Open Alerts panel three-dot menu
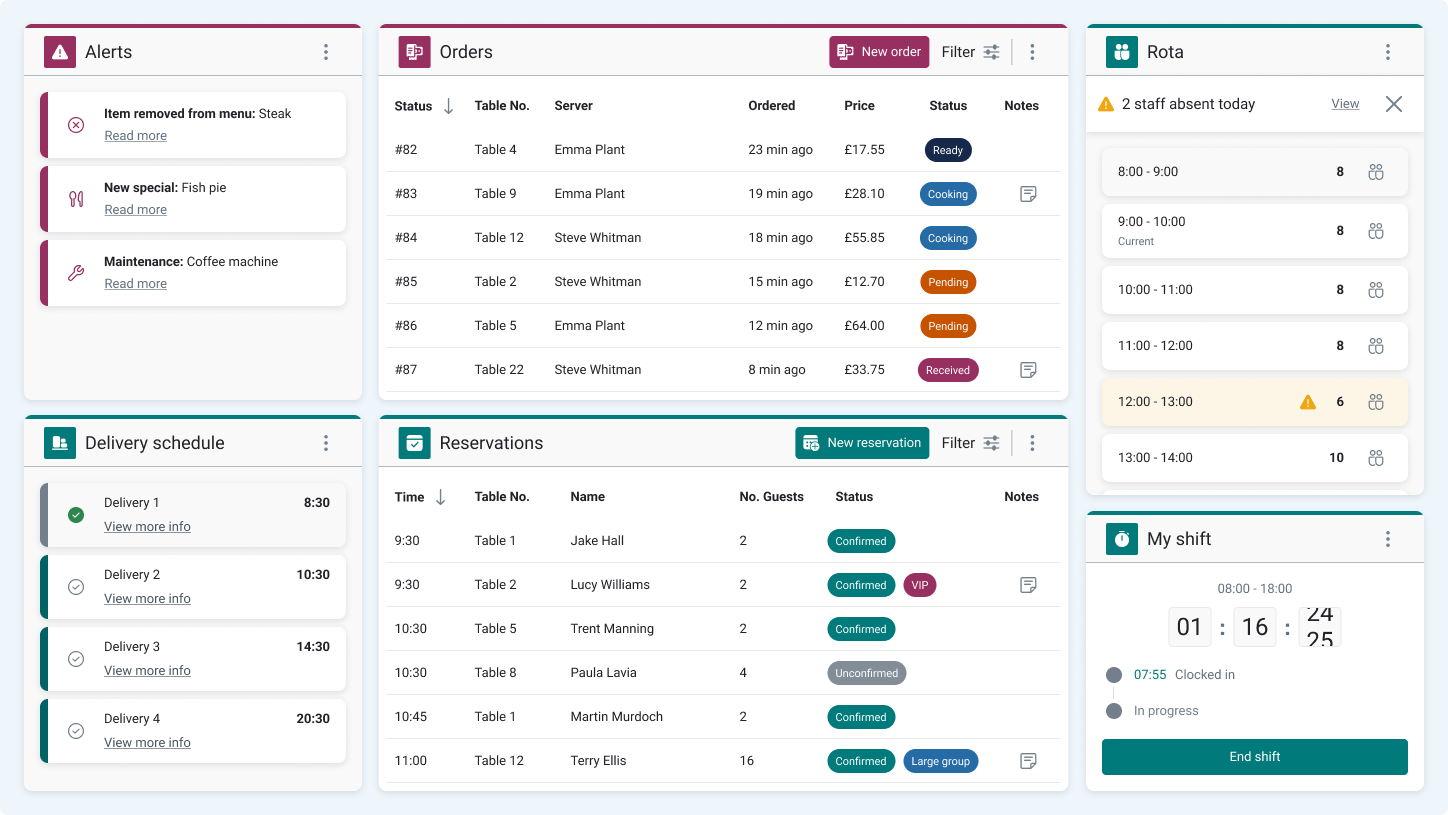Screen dimensions: 1448x815 click(x=326, y=52)
